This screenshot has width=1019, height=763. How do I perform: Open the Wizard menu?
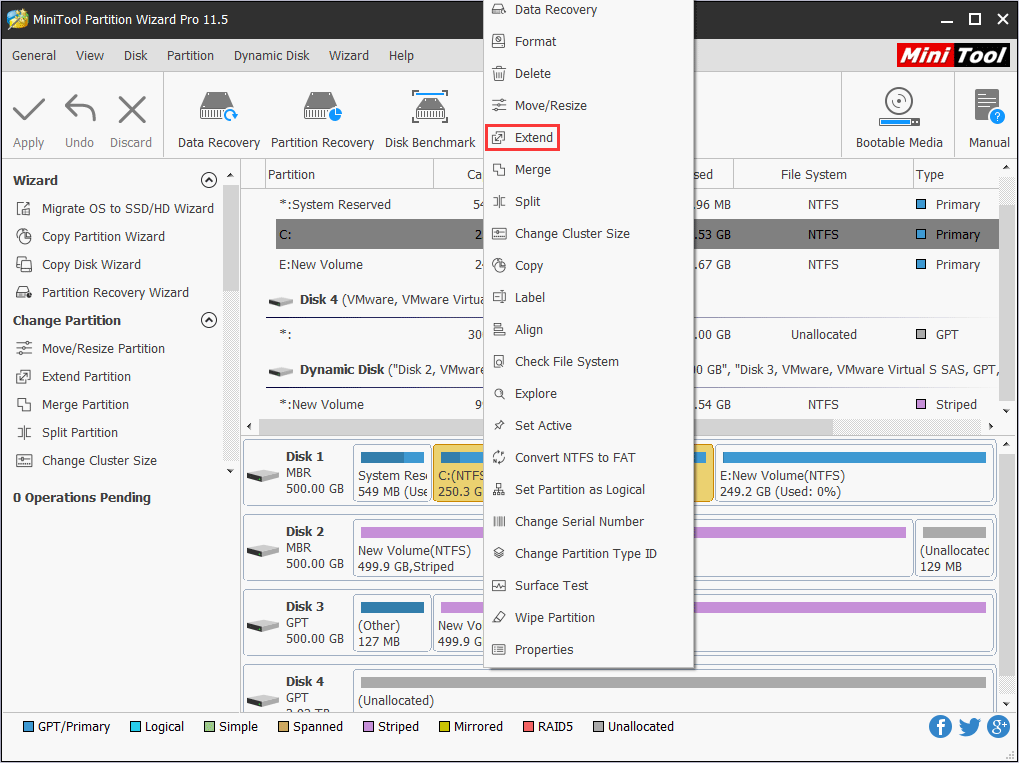tap(349, 56)
